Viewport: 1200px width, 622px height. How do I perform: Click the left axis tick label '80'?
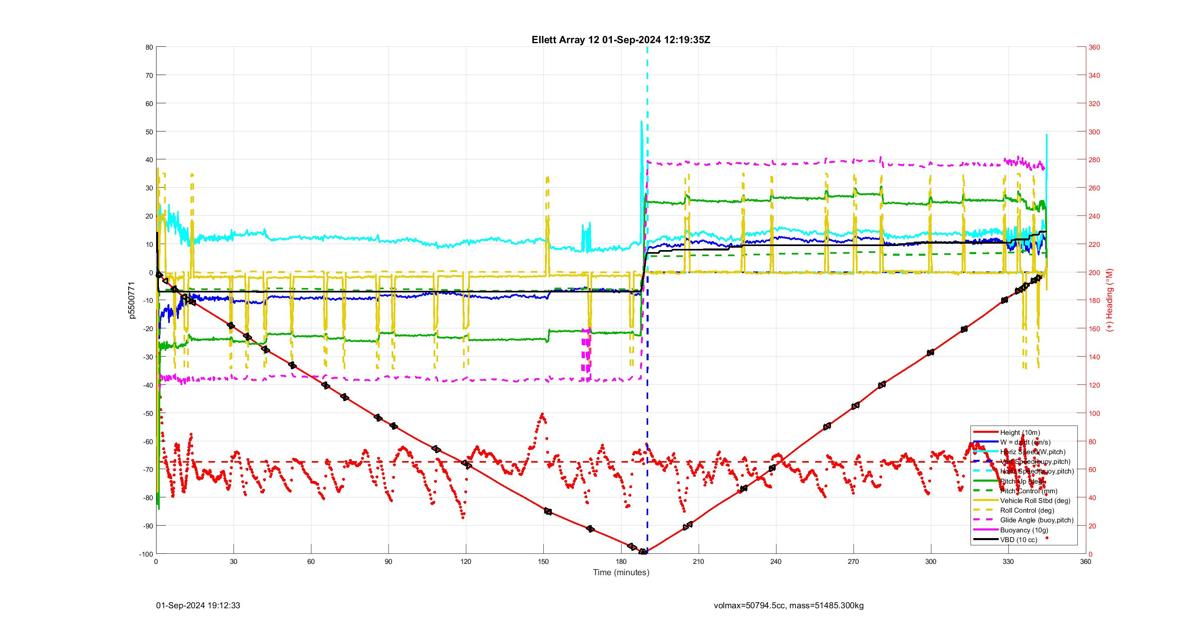click(x=148, y=47)
